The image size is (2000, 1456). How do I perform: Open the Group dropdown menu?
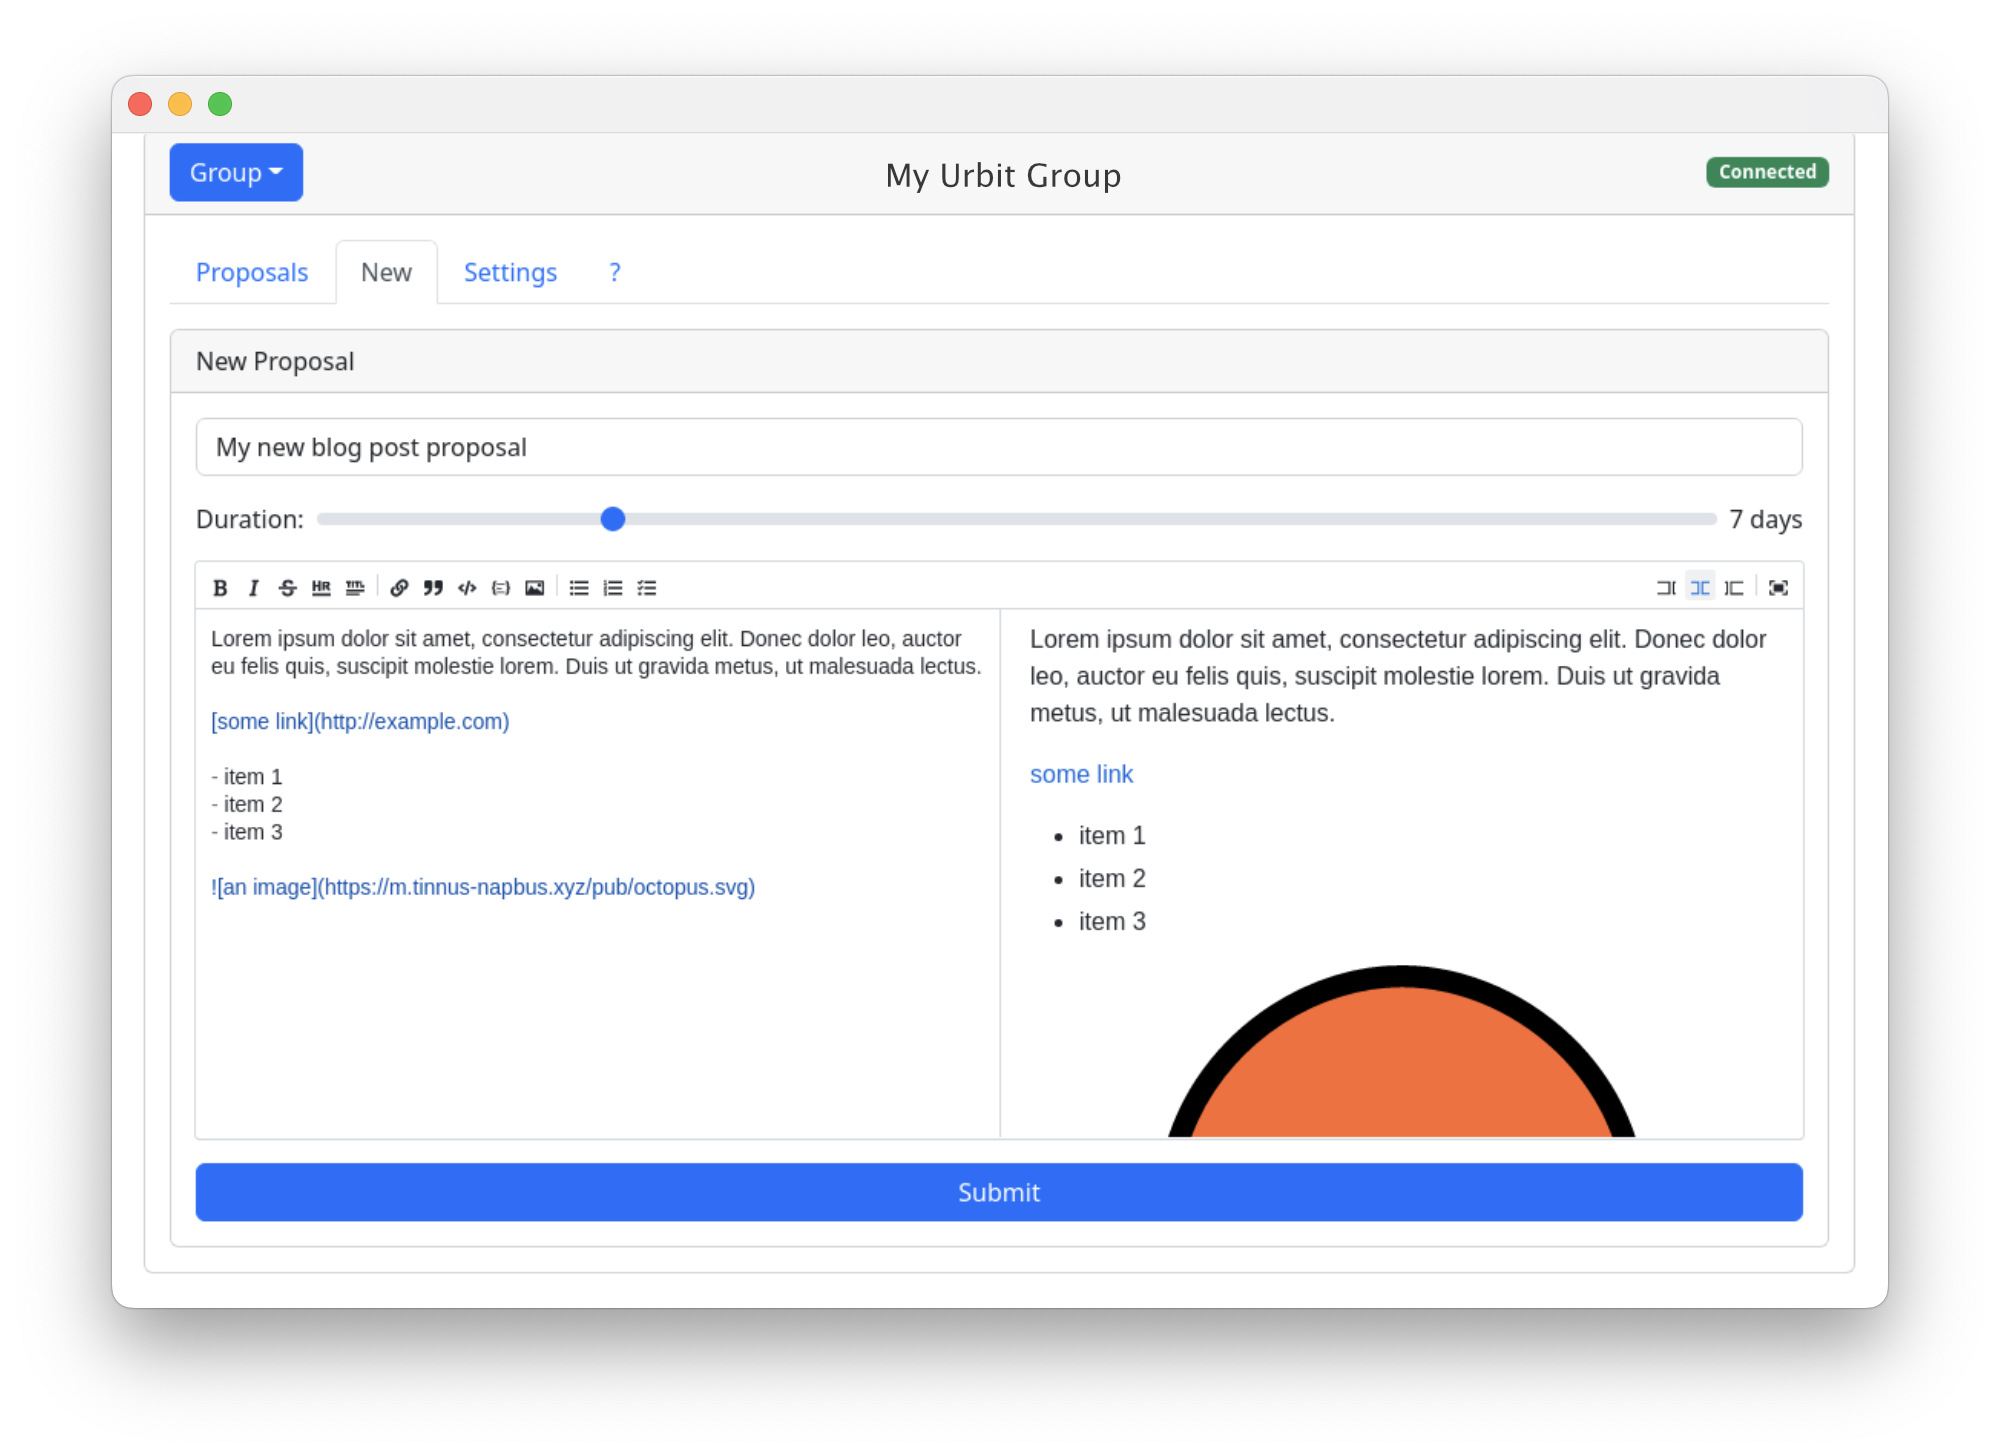(236, 172)
